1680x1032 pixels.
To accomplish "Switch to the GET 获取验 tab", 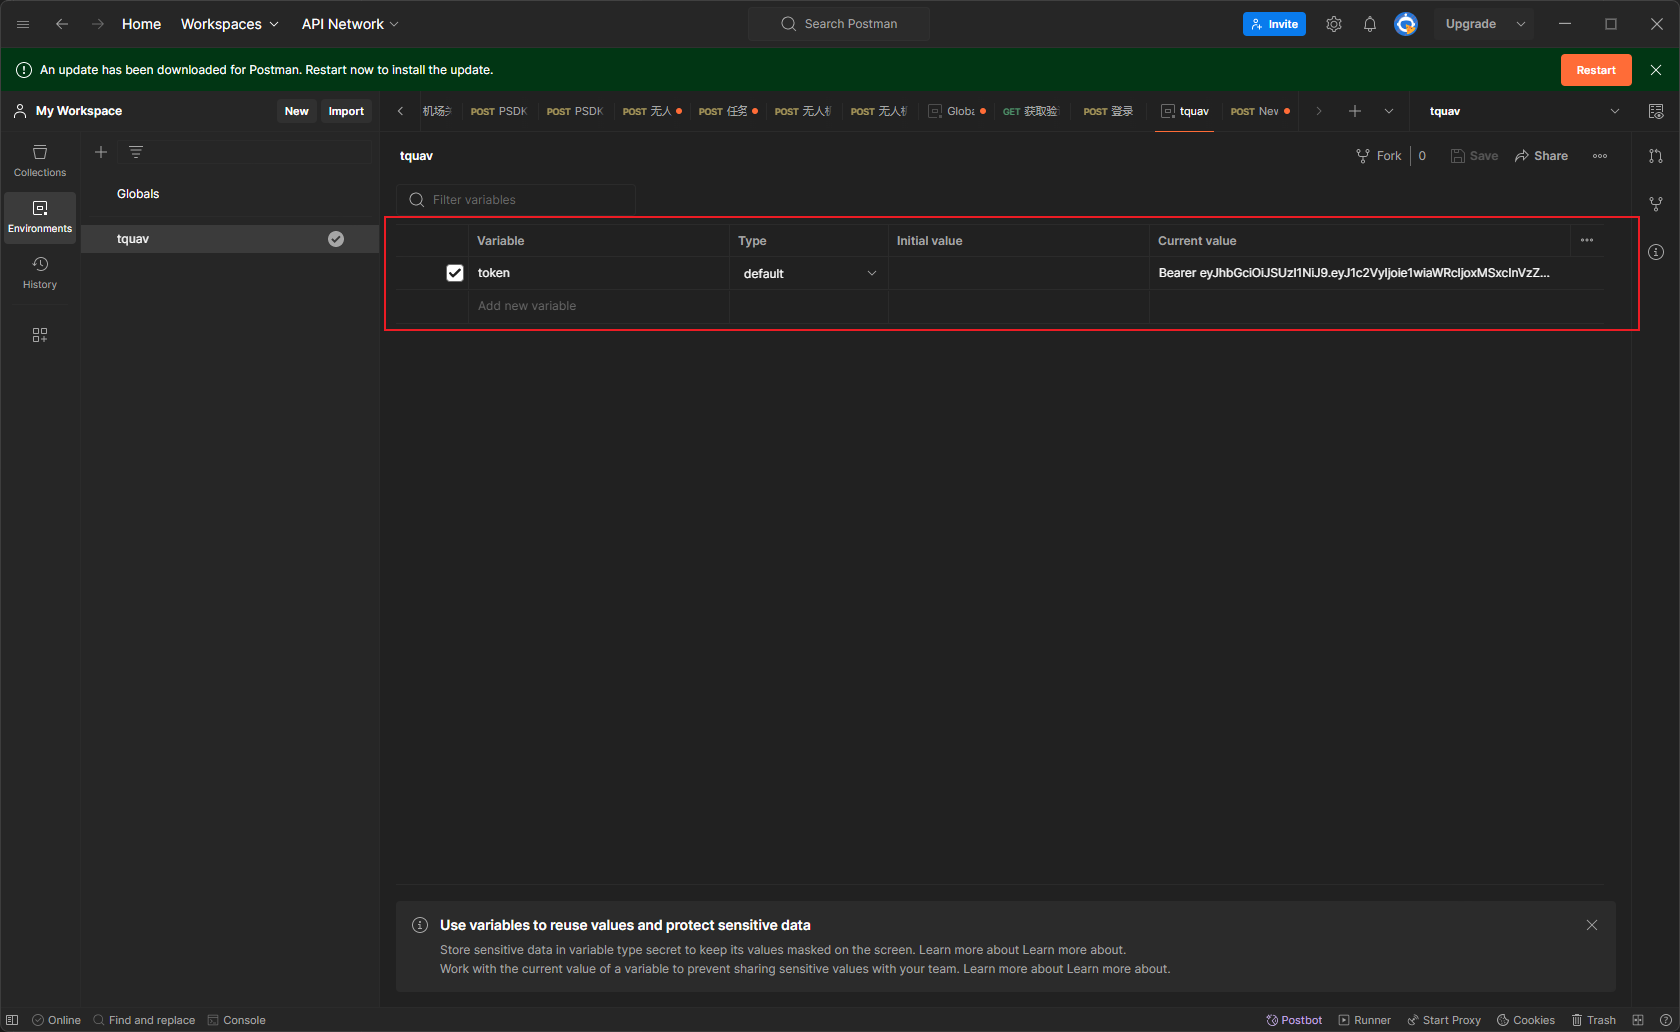I will pyautogui.click(x=1030, y=111).
